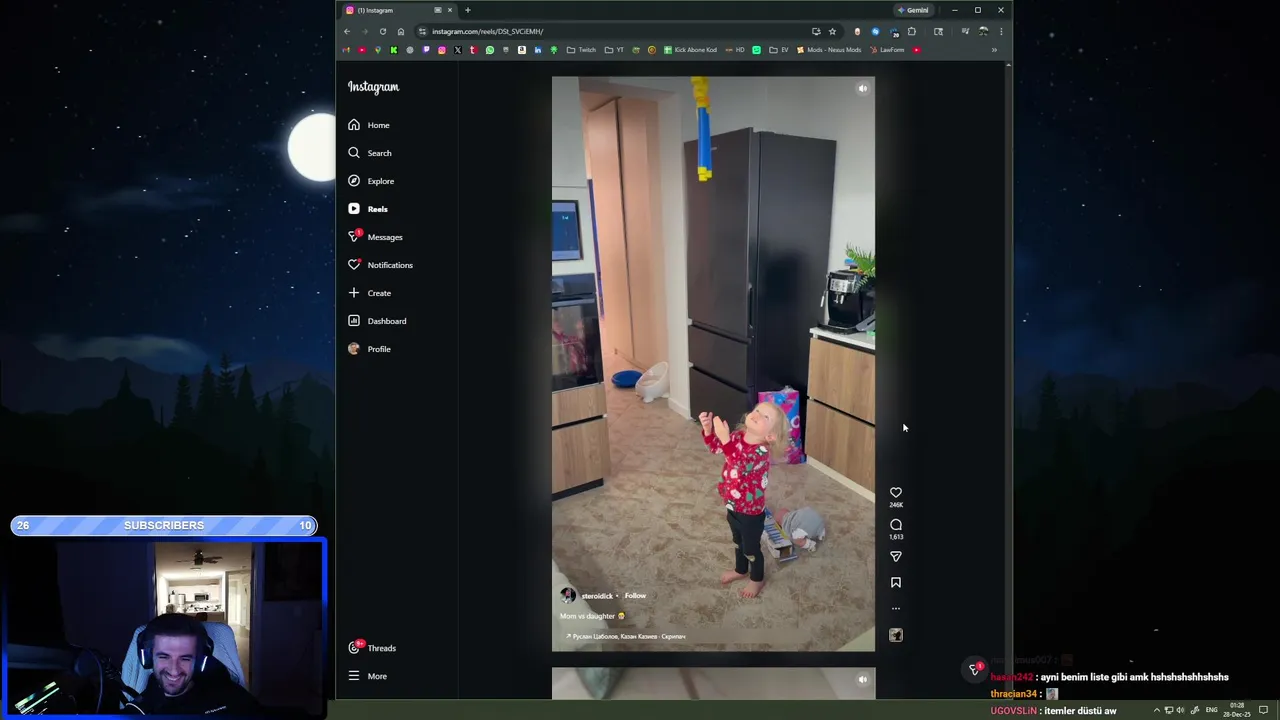Open Windows notification center icon
The width and height of the screenshot is (1280, 720).
tap(1263, 710)
